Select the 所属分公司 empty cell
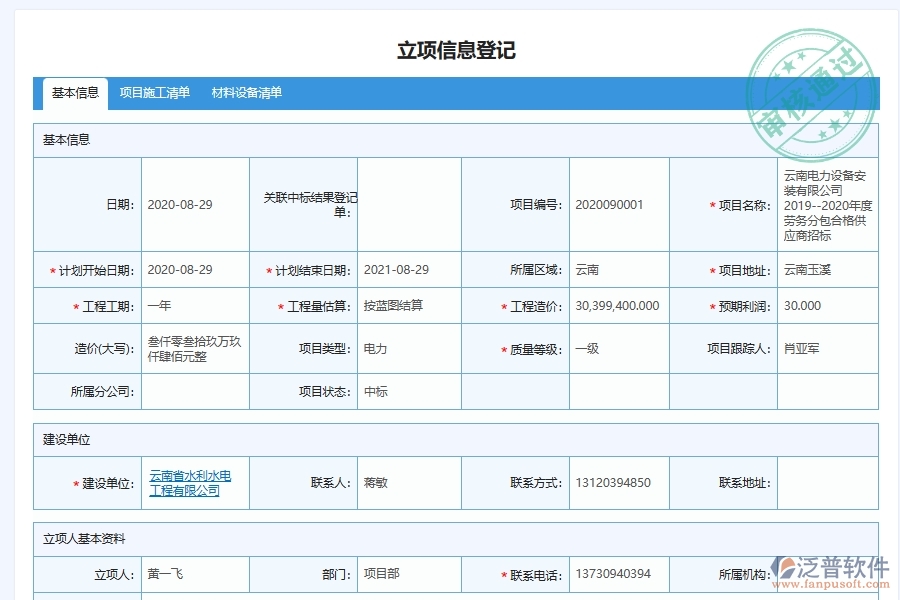Image resolution: width=900 pixels, height=600 pixels. (195, 392)
